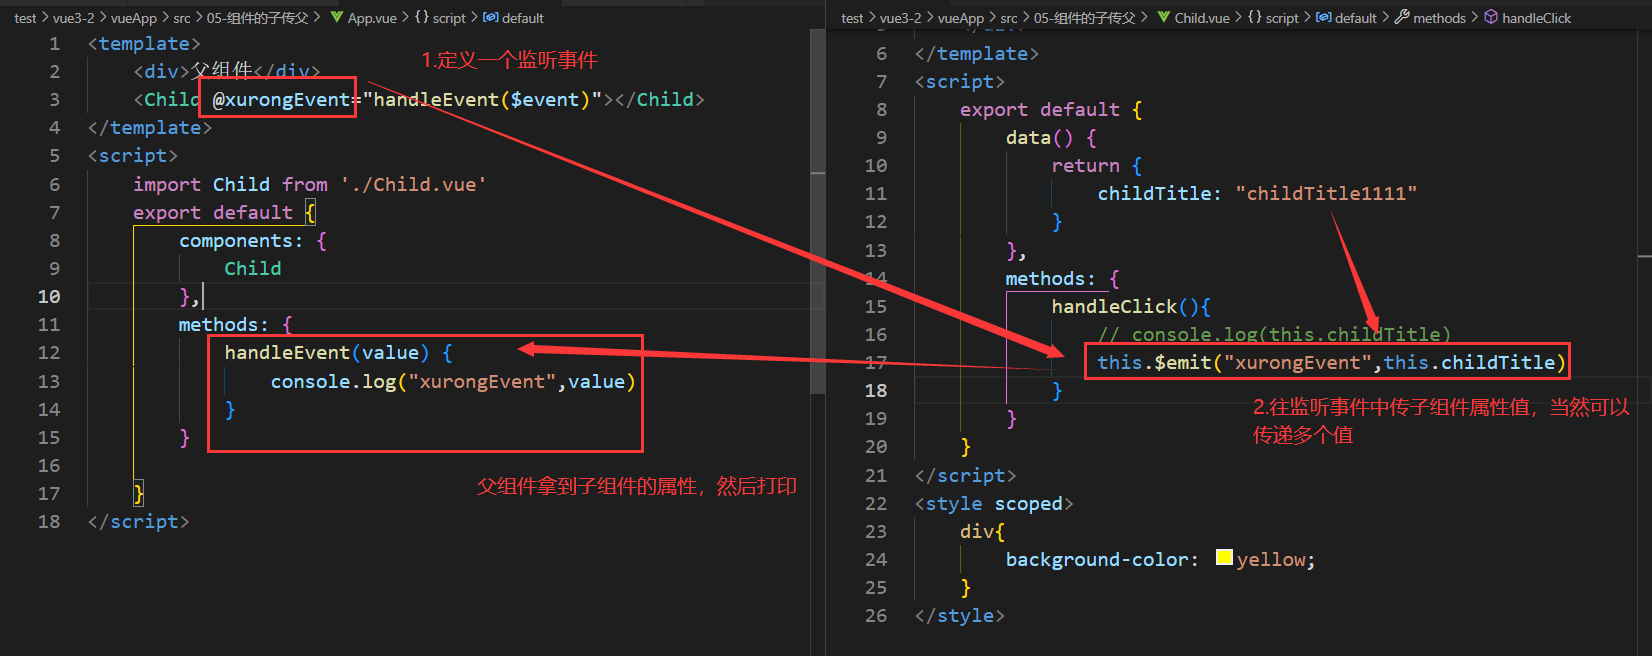Click '@xurongEvent' attribute in App.vue template

pos(281,99)
